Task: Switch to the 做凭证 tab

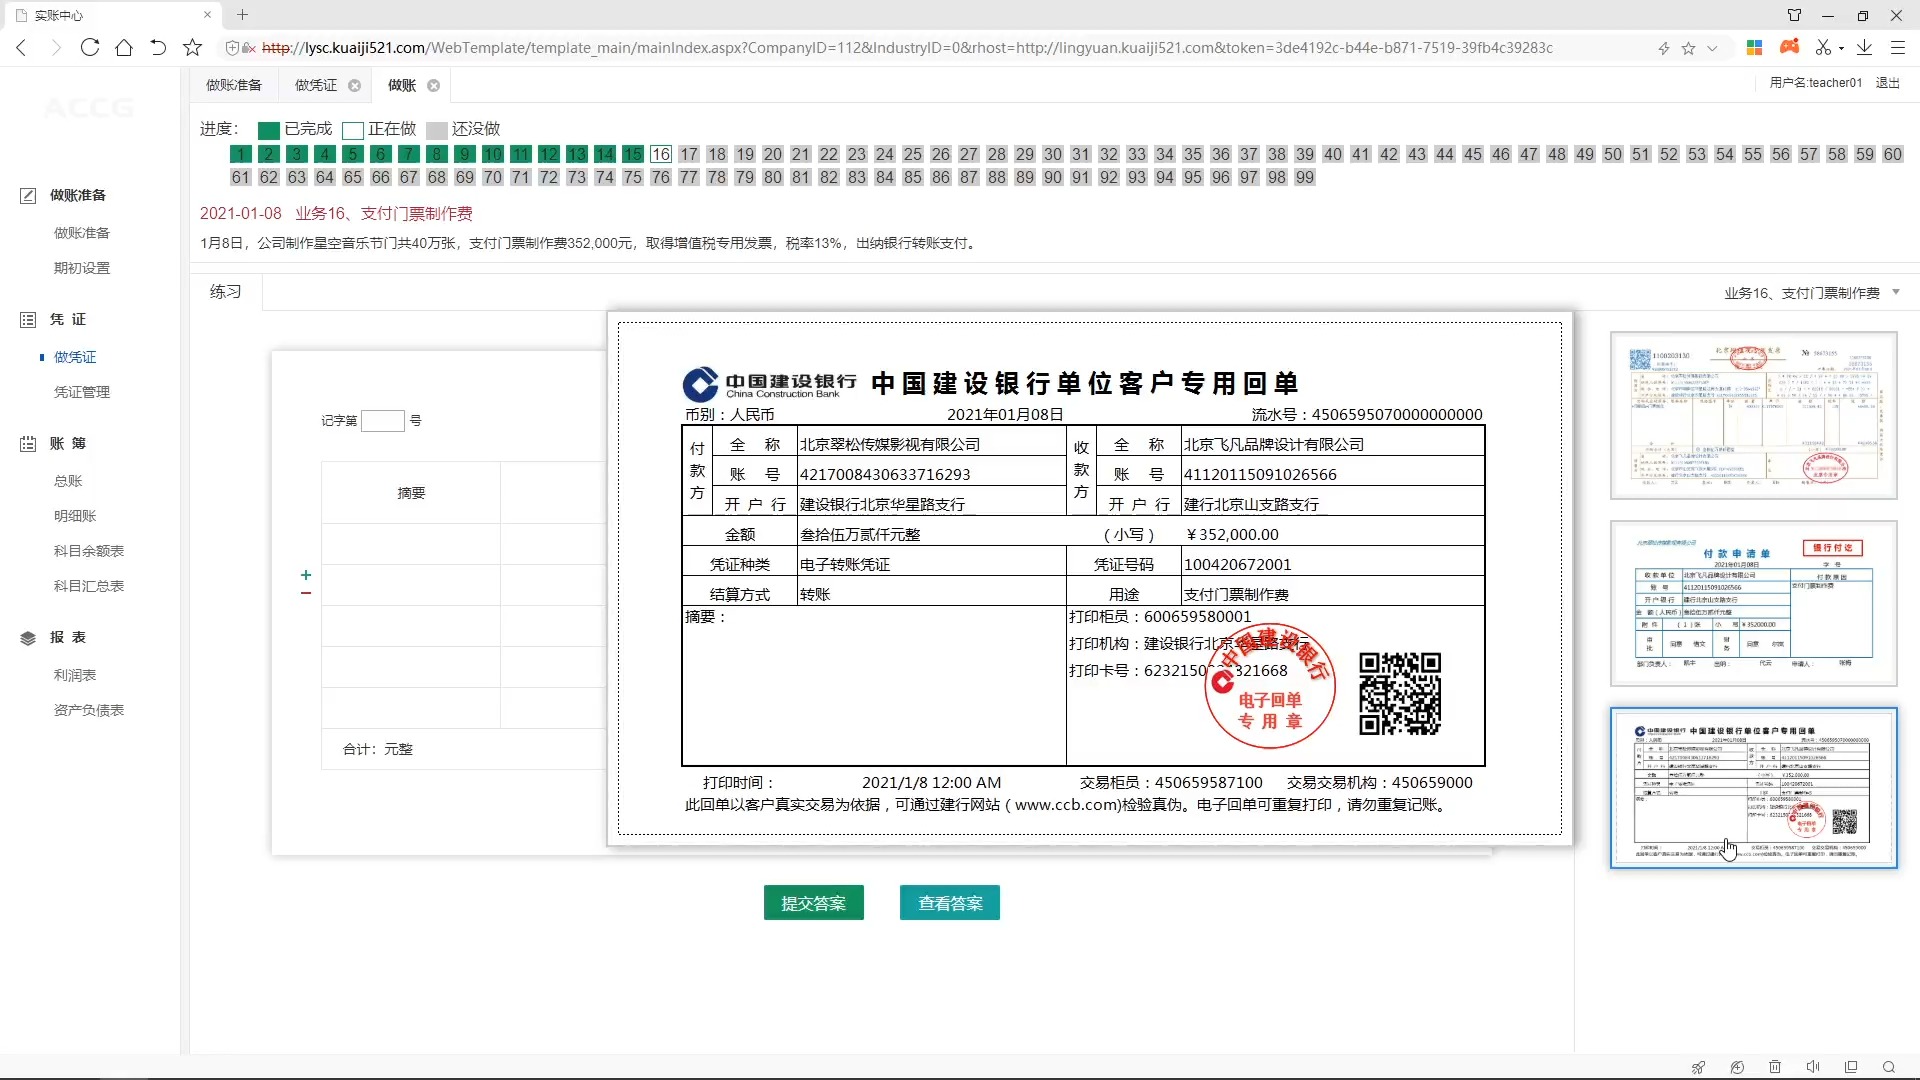Action: 316,85
